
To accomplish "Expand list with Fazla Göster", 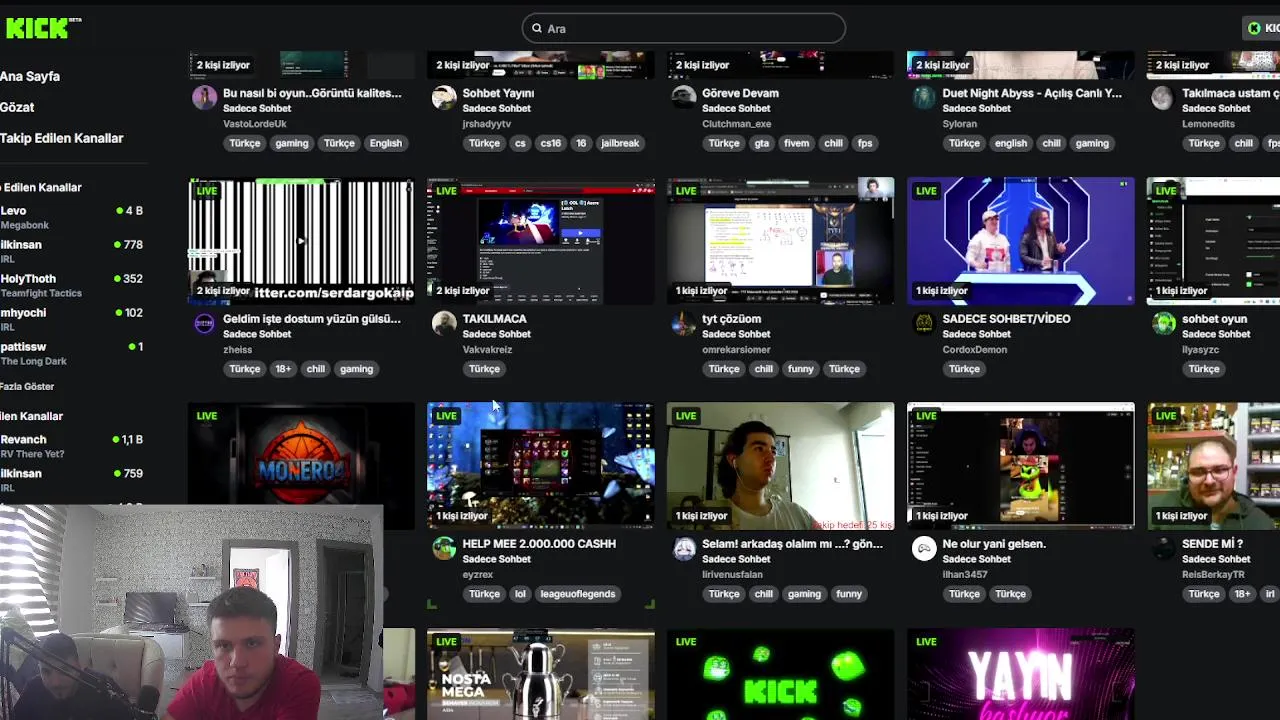I will click(27, 386).
